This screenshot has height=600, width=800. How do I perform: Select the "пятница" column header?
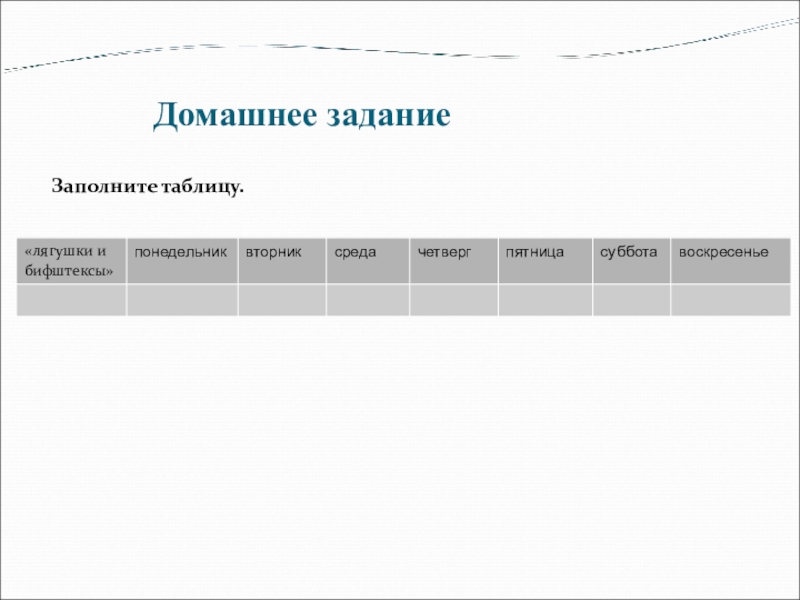[x=545, y=261]
